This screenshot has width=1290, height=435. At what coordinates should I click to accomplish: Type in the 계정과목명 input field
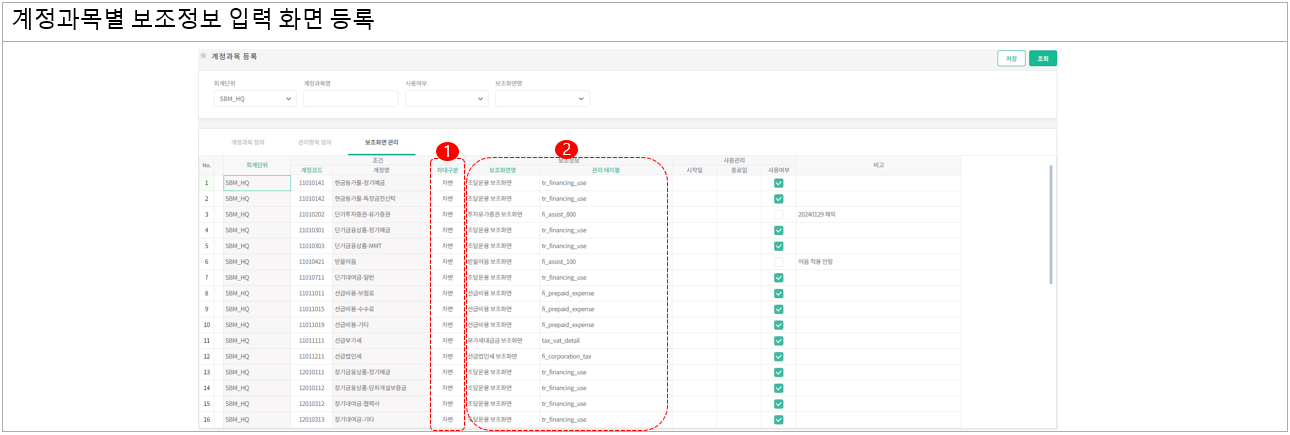click(x=344, y=99)
